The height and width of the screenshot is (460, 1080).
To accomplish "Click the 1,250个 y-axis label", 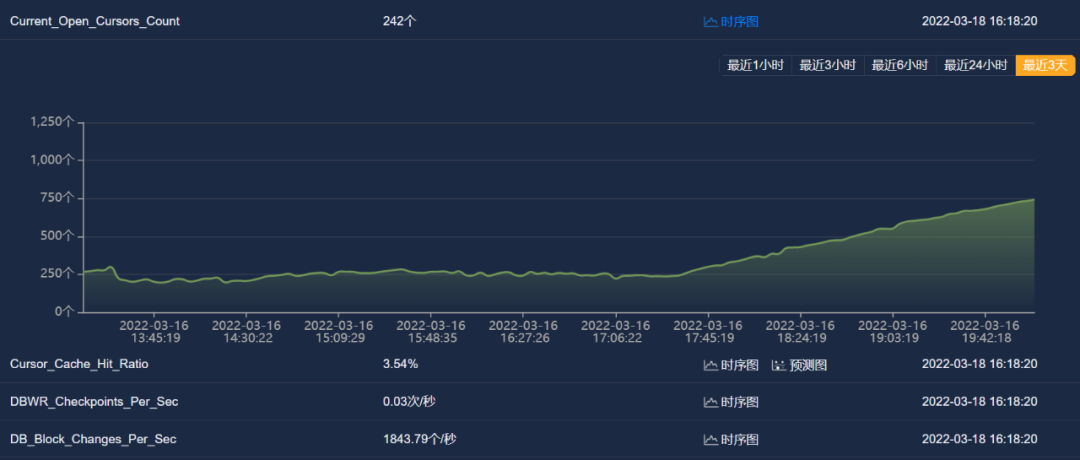I will click(52, 122).
